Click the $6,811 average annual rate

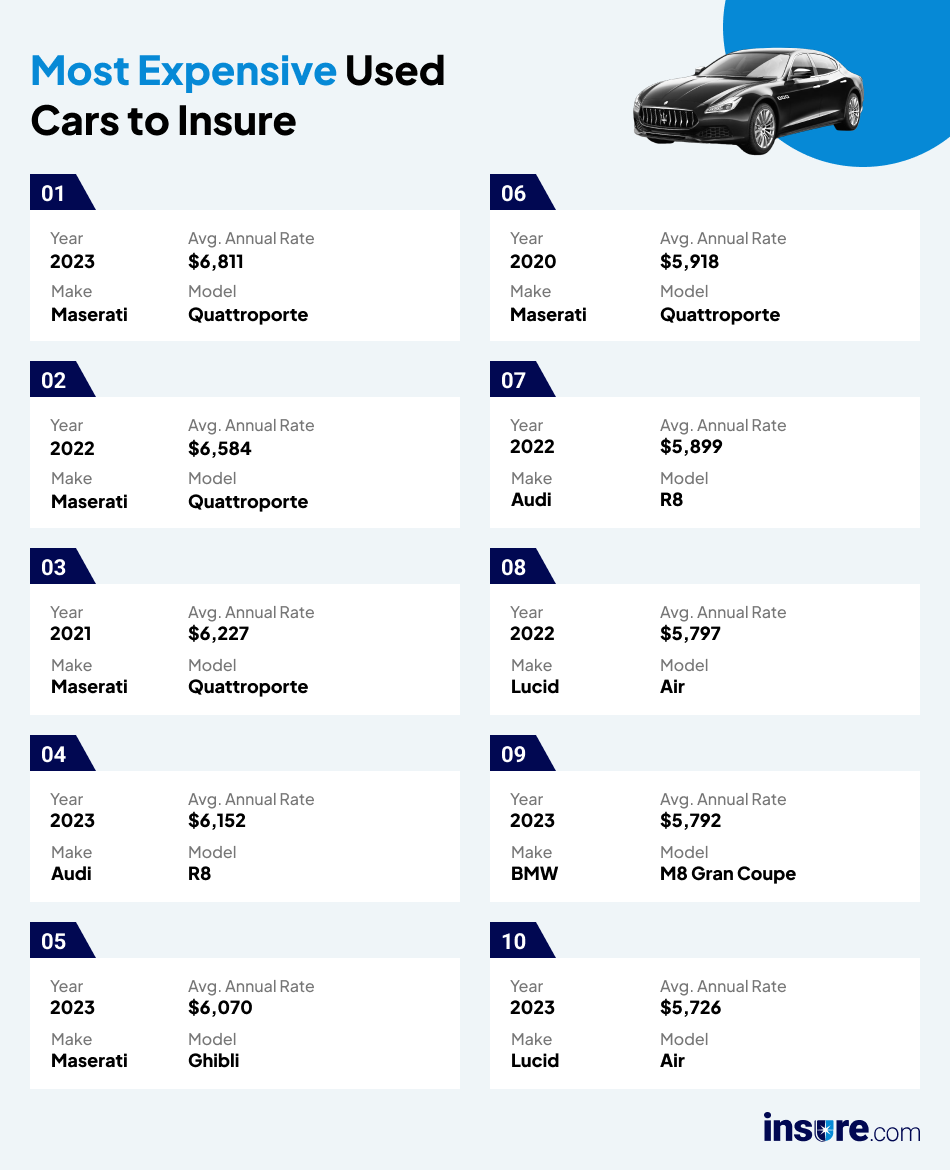(216, 262)
